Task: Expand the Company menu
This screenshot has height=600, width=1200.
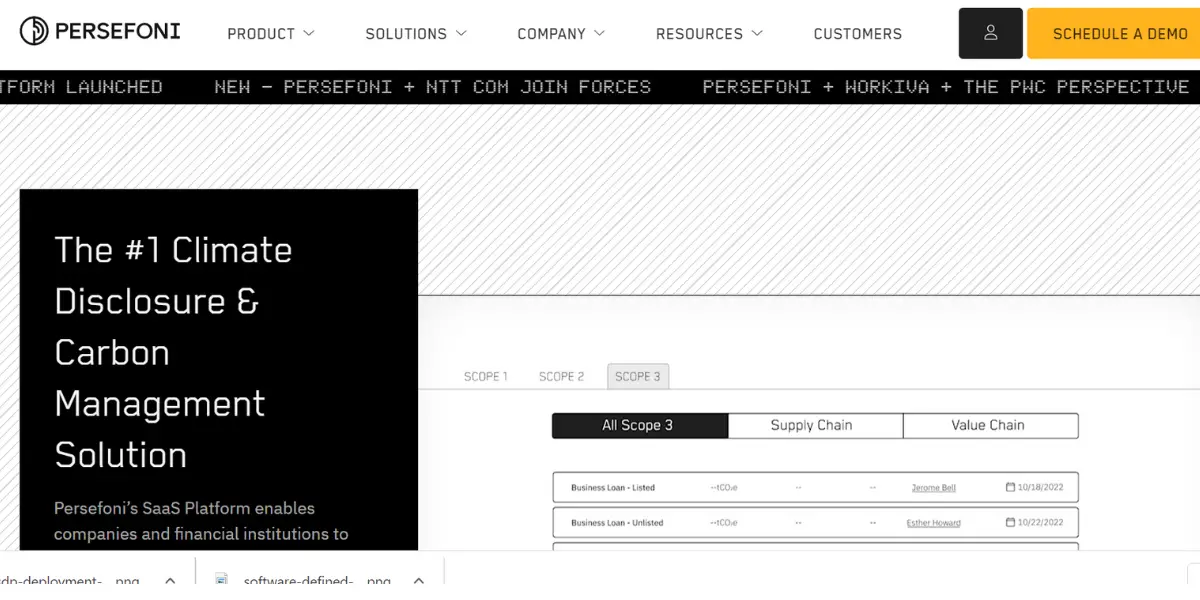Action: point(561,34)
